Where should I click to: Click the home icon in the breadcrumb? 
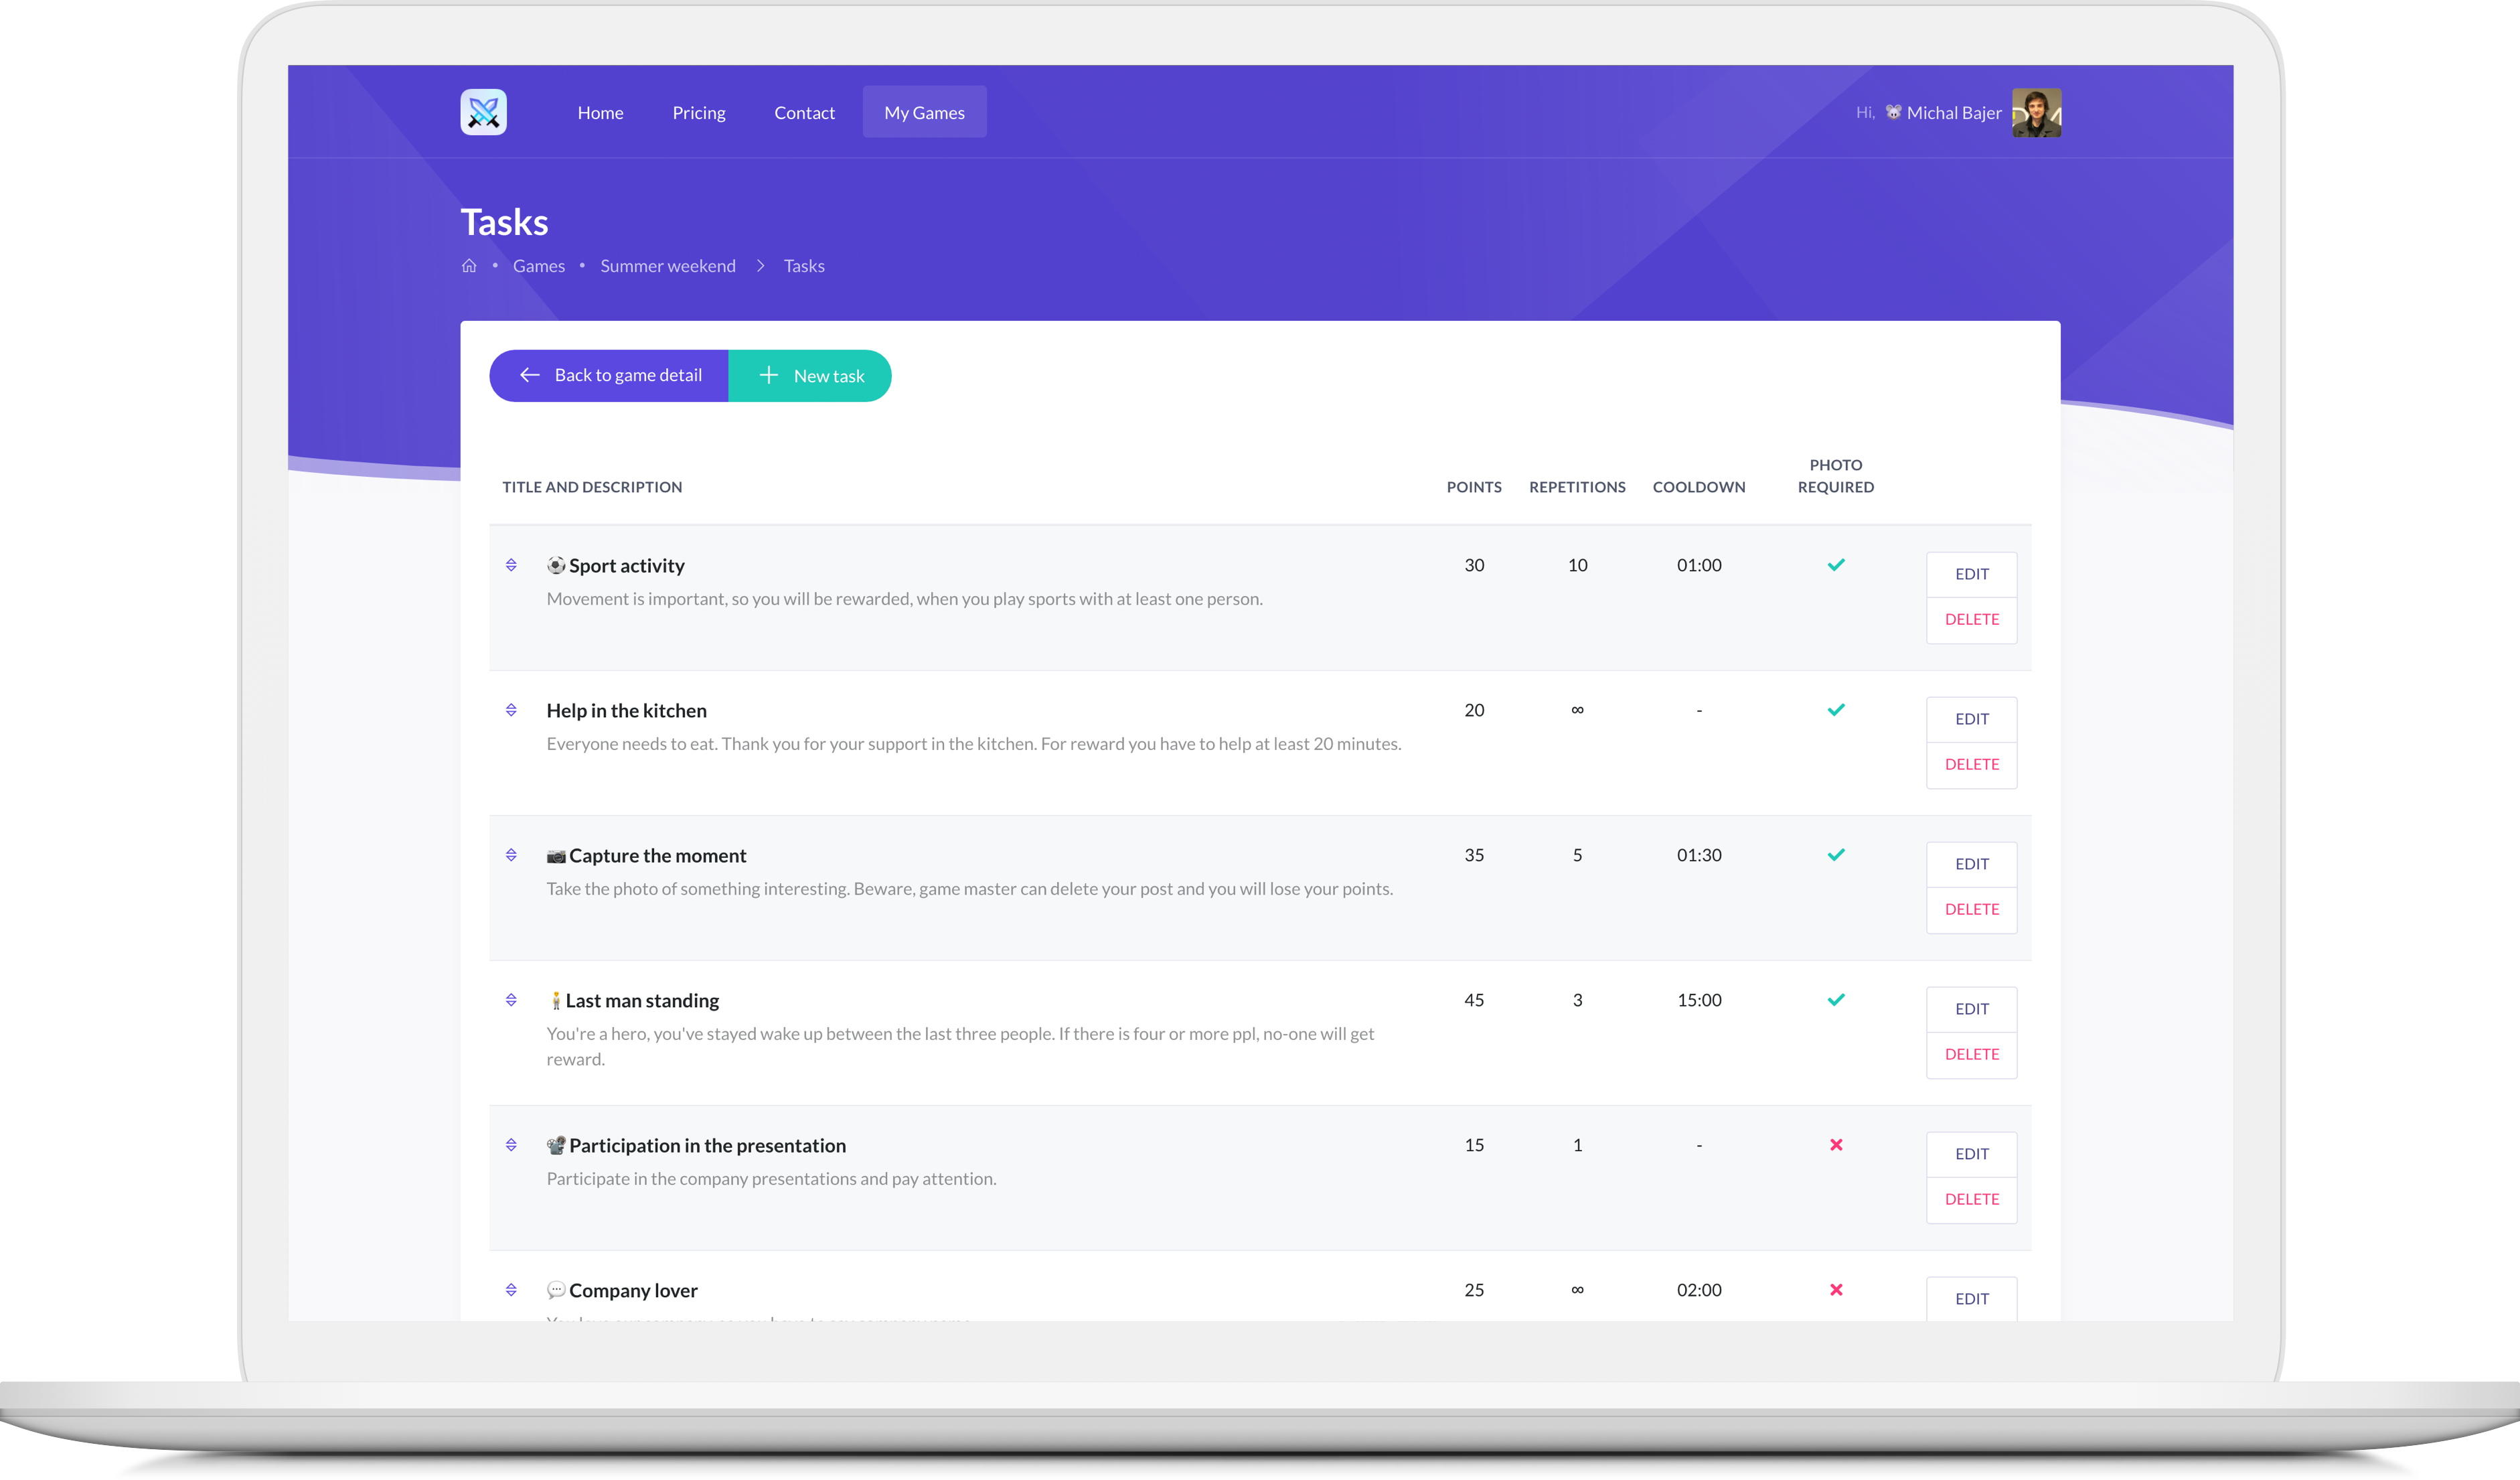click(x=469, y=265)
